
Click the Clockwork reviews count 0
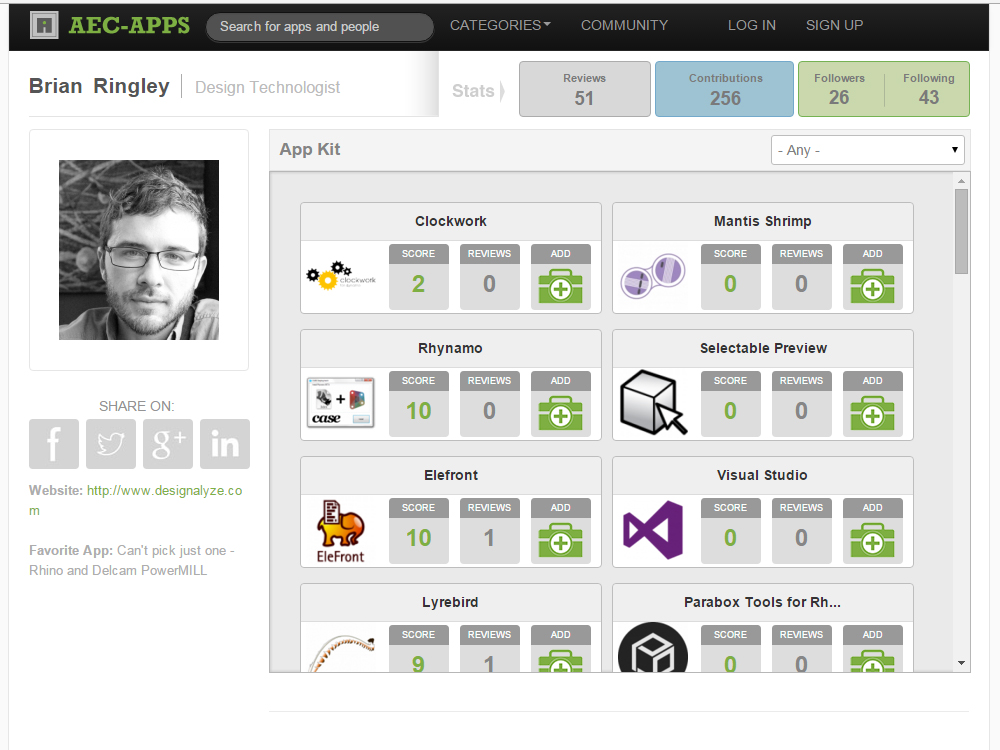coord(489,284)
